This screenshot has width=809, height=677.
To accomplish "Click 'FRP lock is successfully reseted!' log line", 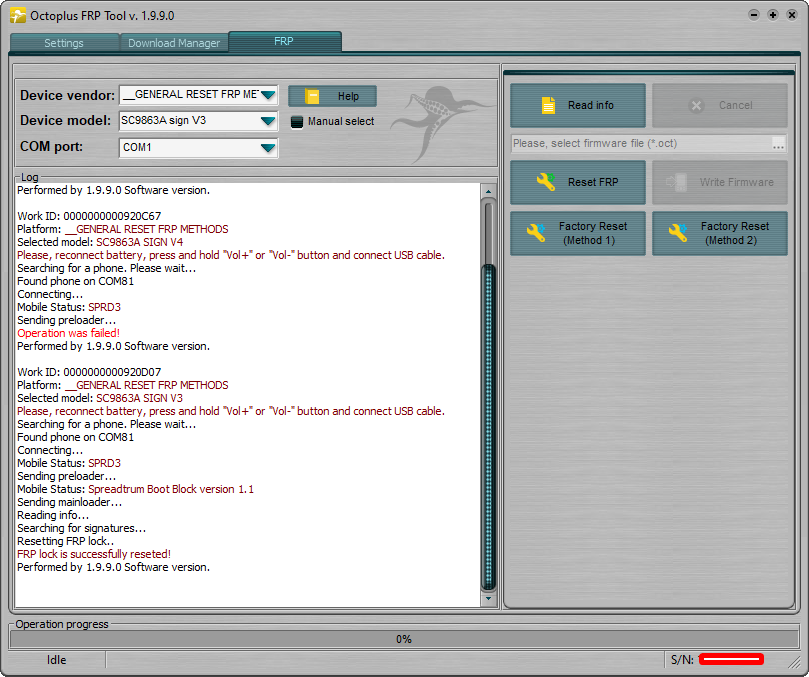I will point(94,554).
